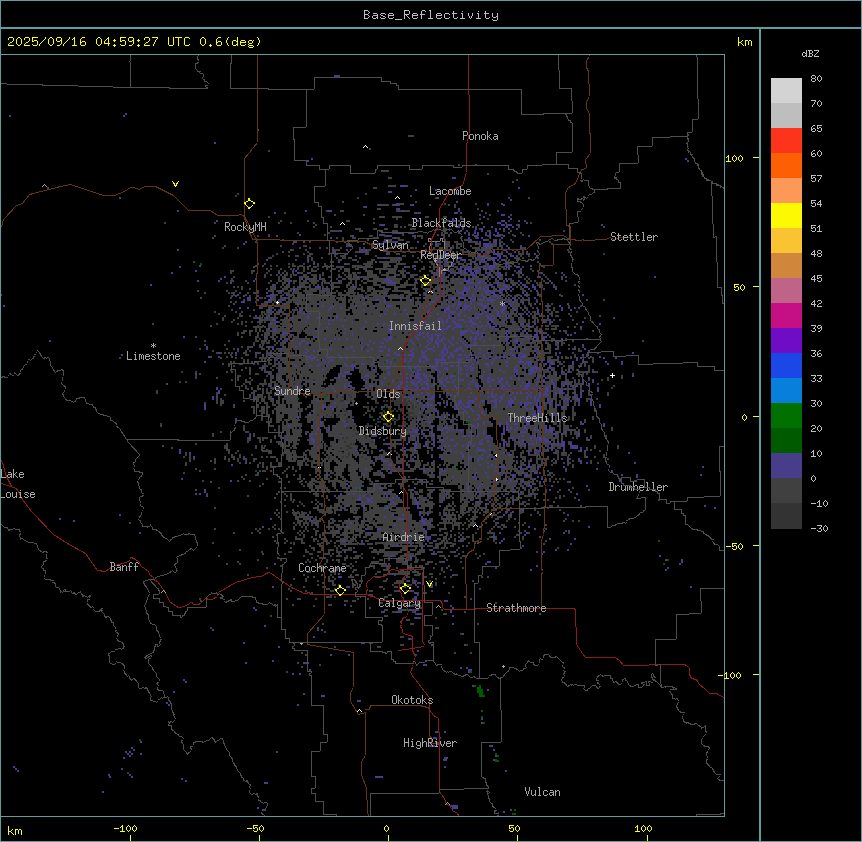
Task: Click the Lake Louise label
Action: (18, 484)
